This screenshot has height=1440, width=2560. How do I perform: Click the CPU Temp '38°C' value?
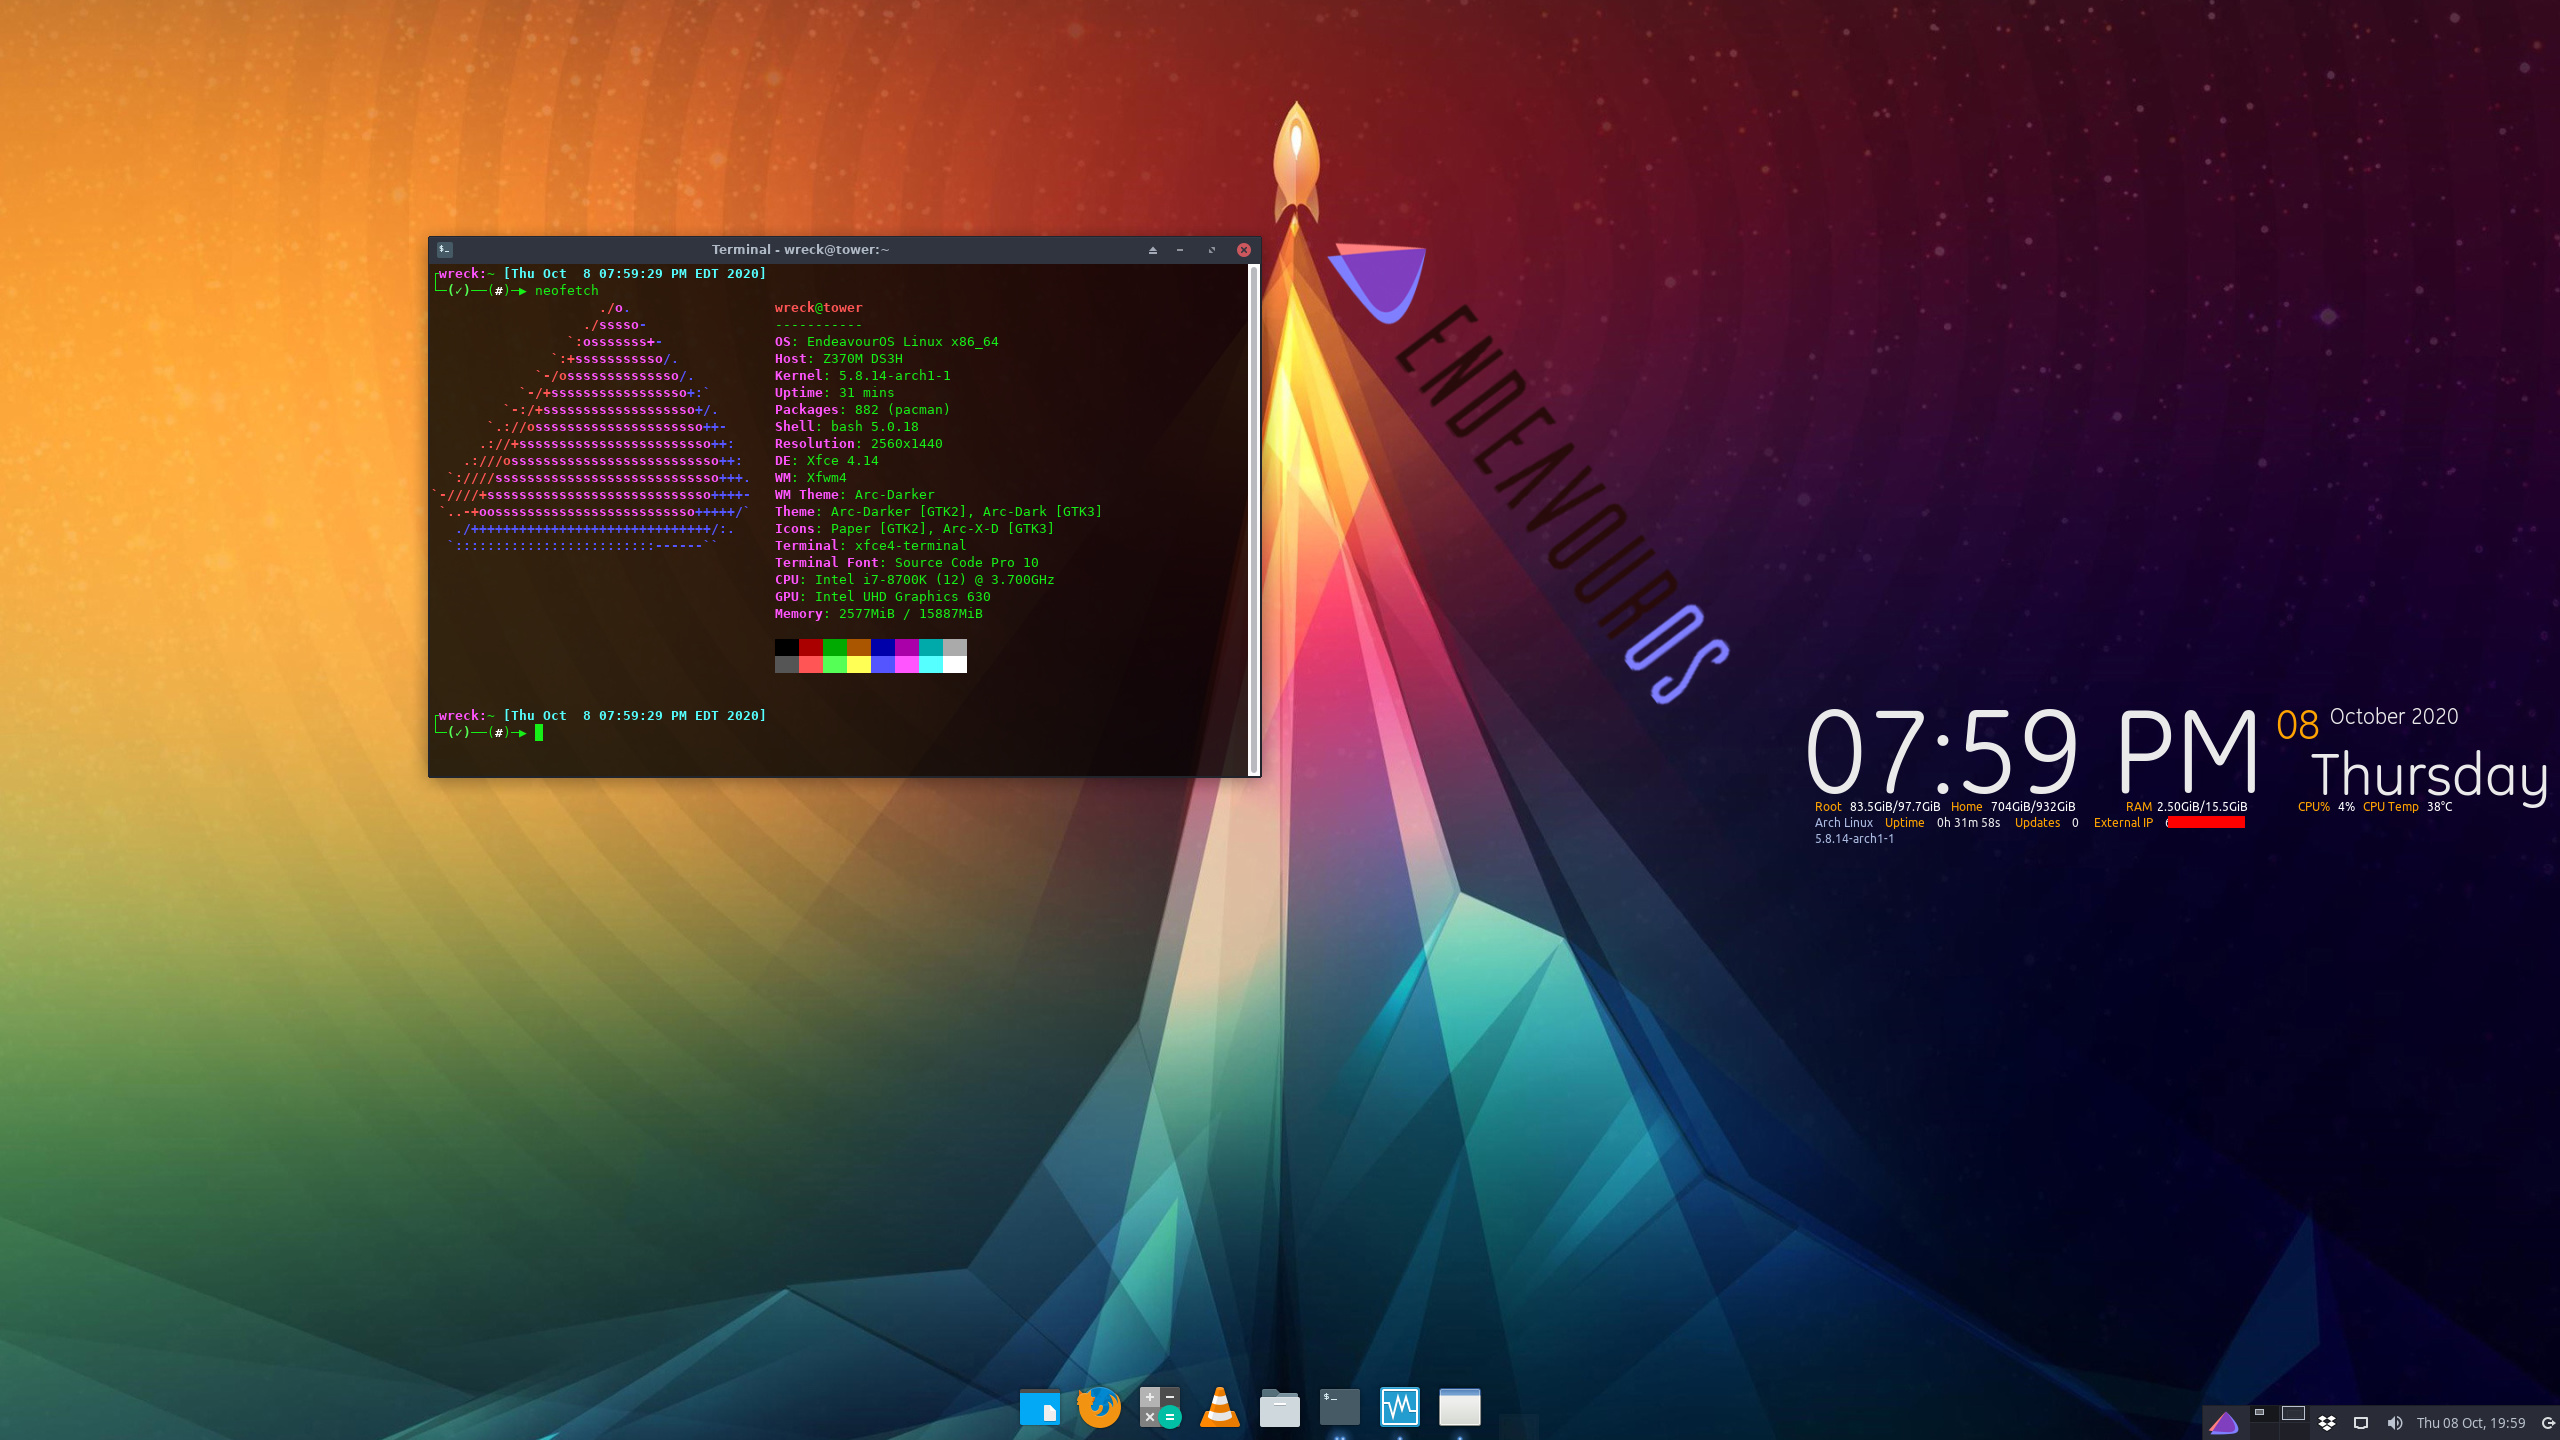coord(2439,807)
